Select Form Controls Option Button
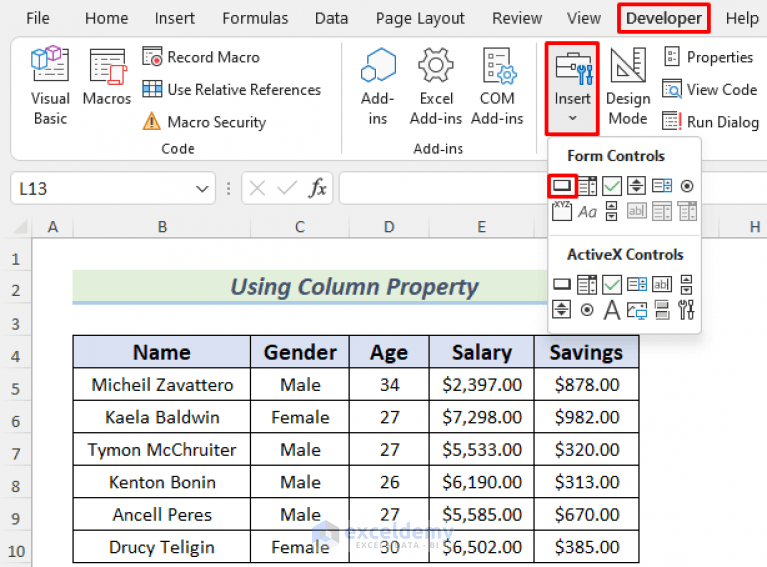The height and width of the screenshot is (567, 767). point(687,186)
